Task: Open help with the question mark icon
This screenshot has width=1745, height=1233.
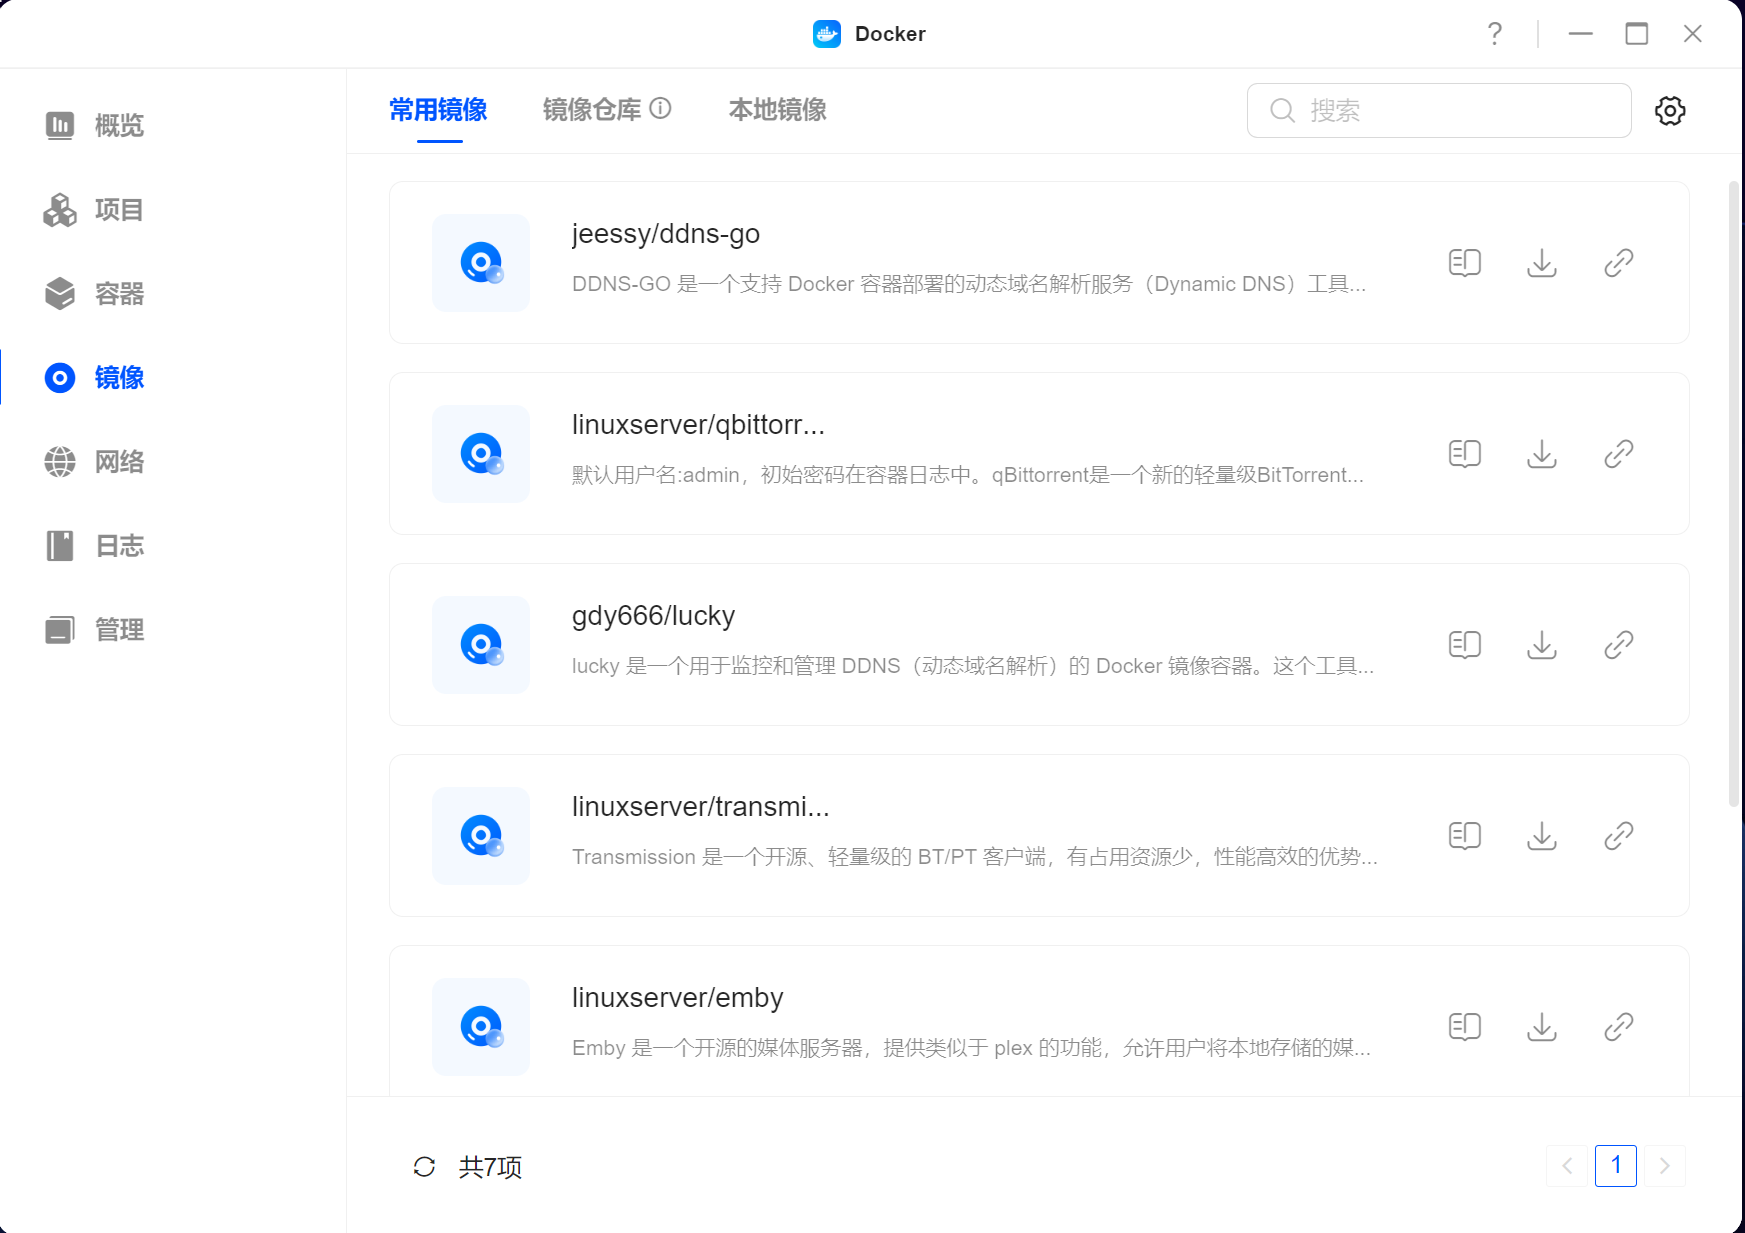Action: click(1495, 34)
